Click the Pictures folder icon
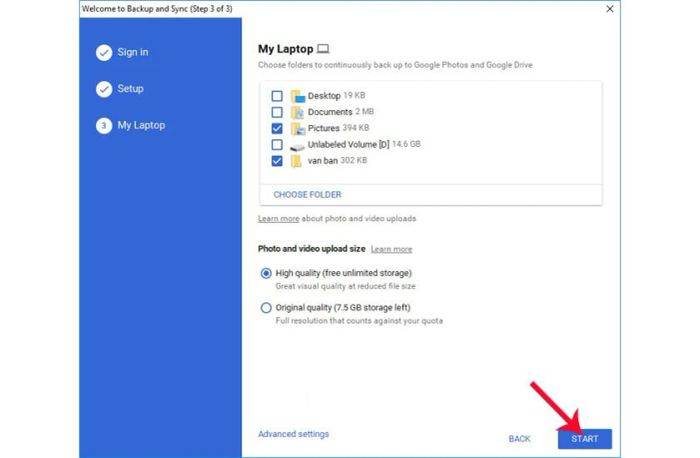 tap(297, 129)
